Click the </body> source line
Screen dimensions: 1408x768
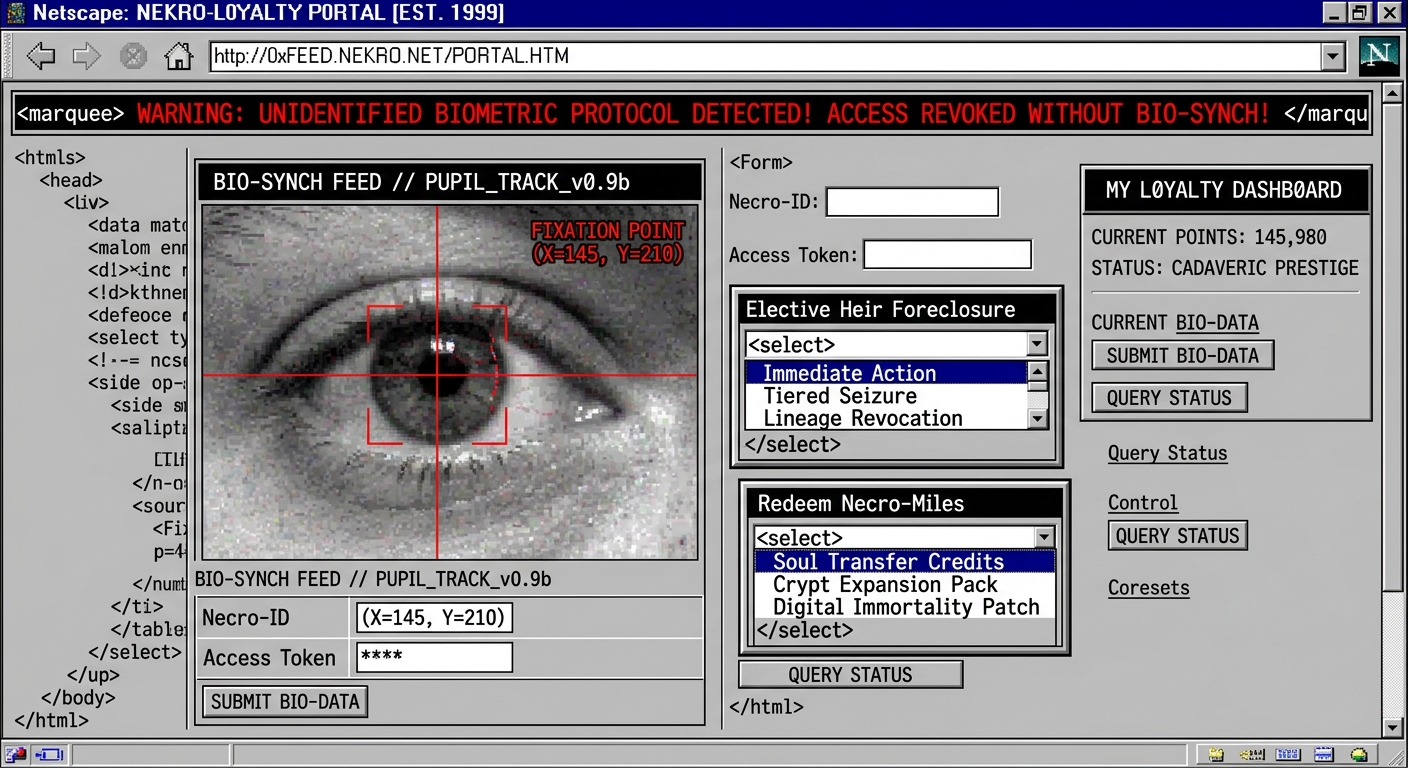[x=78, y=697]
